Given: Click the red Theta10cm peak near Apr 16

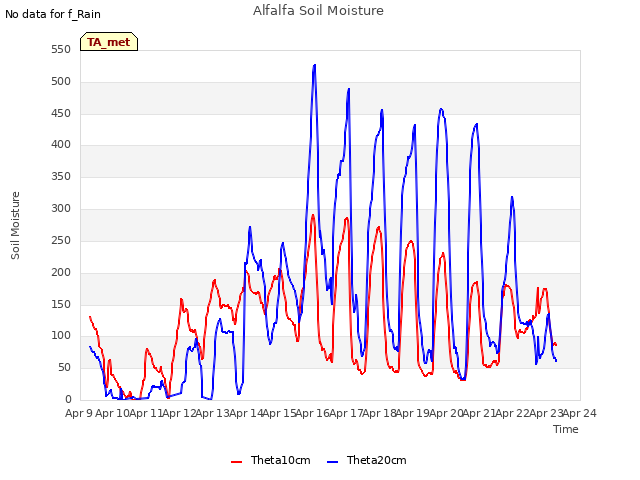Looking at the screenshot, I should pyautogui.click(x=313, y=215).
